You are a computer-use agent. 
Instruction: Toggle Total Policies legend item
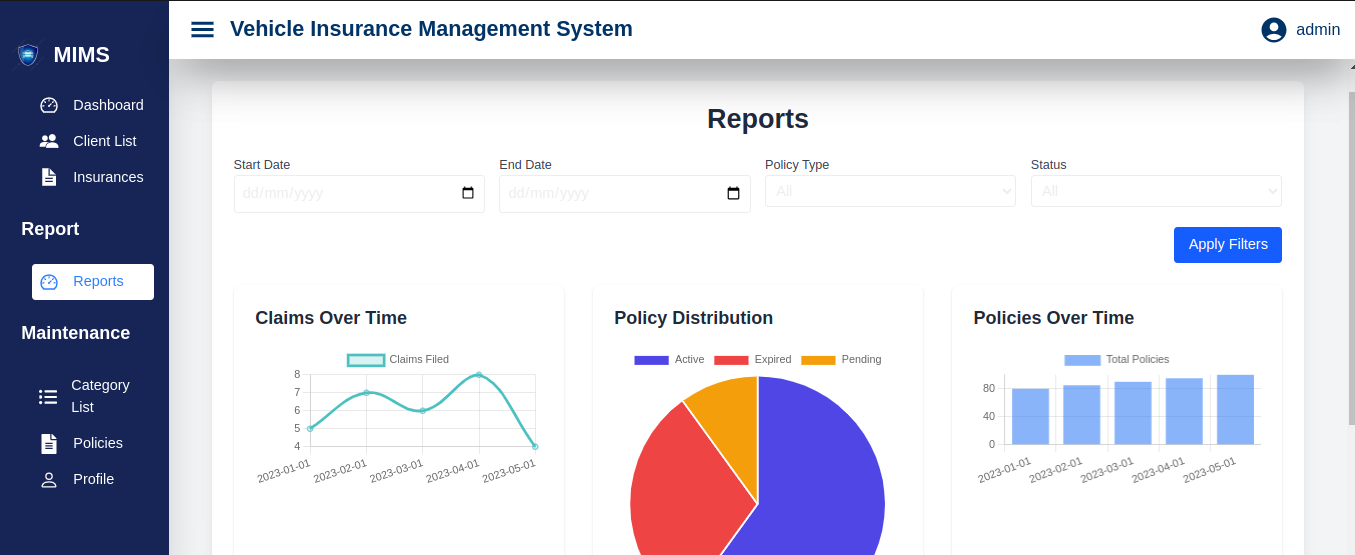[x=1116, y=359]
